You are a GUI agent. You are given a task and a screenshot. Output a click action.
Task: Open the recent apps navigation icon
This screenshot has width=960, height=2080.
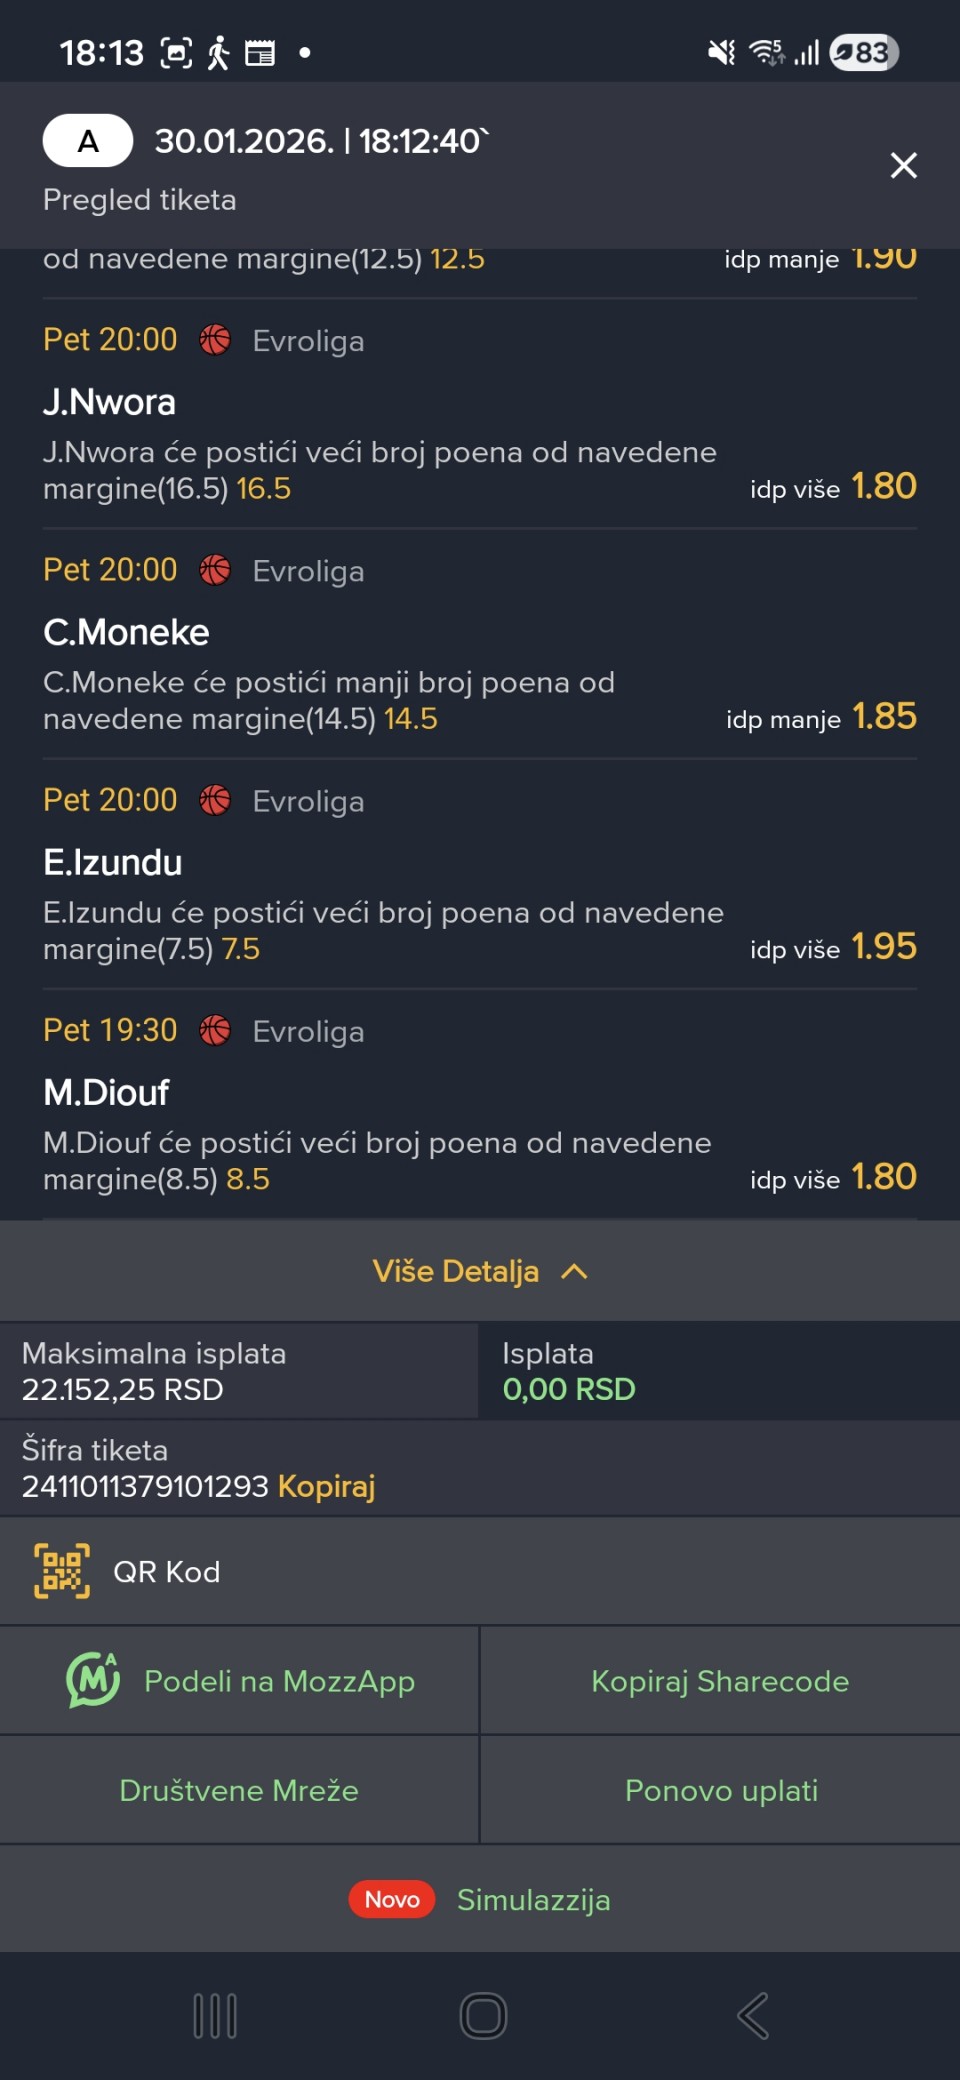215,2015
